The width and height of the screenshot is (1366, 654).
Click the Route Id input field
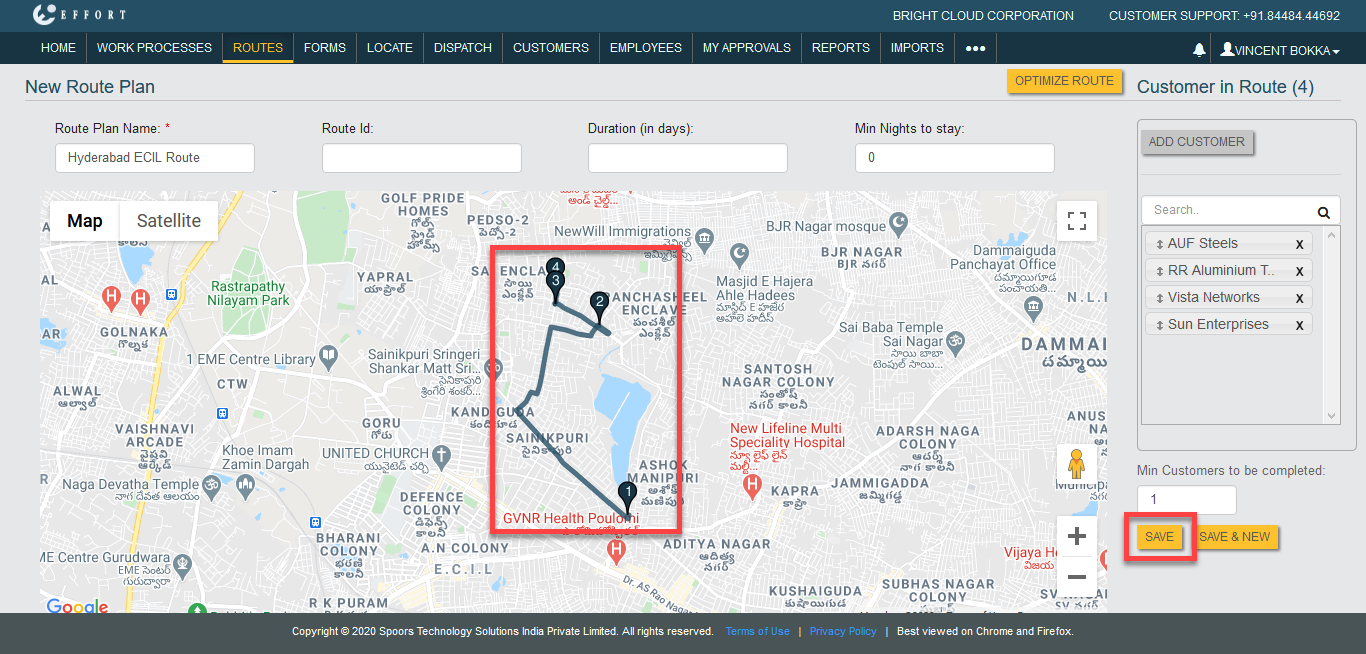[421, 158]
